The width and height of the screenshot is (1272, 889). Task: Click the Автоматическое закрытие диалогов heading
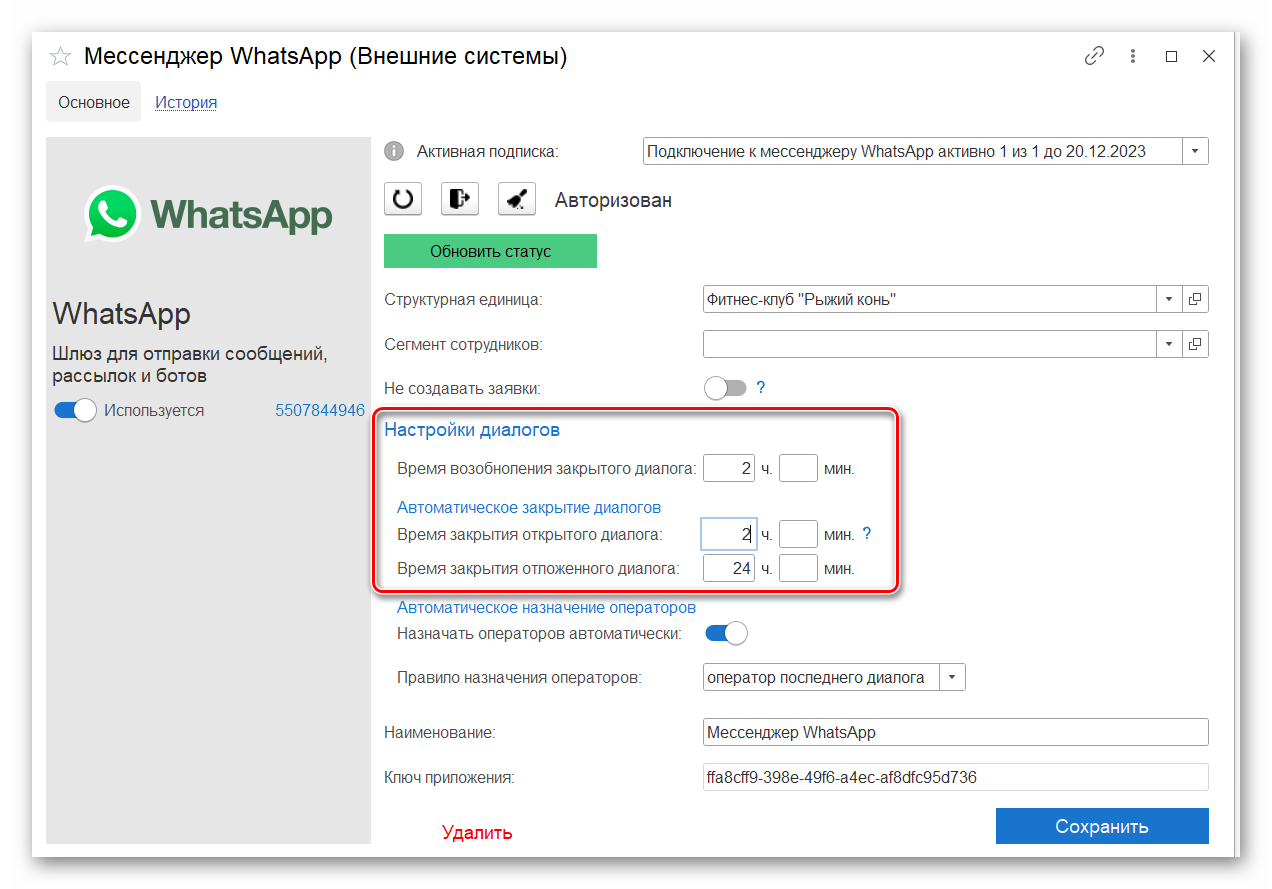(529, 507)
